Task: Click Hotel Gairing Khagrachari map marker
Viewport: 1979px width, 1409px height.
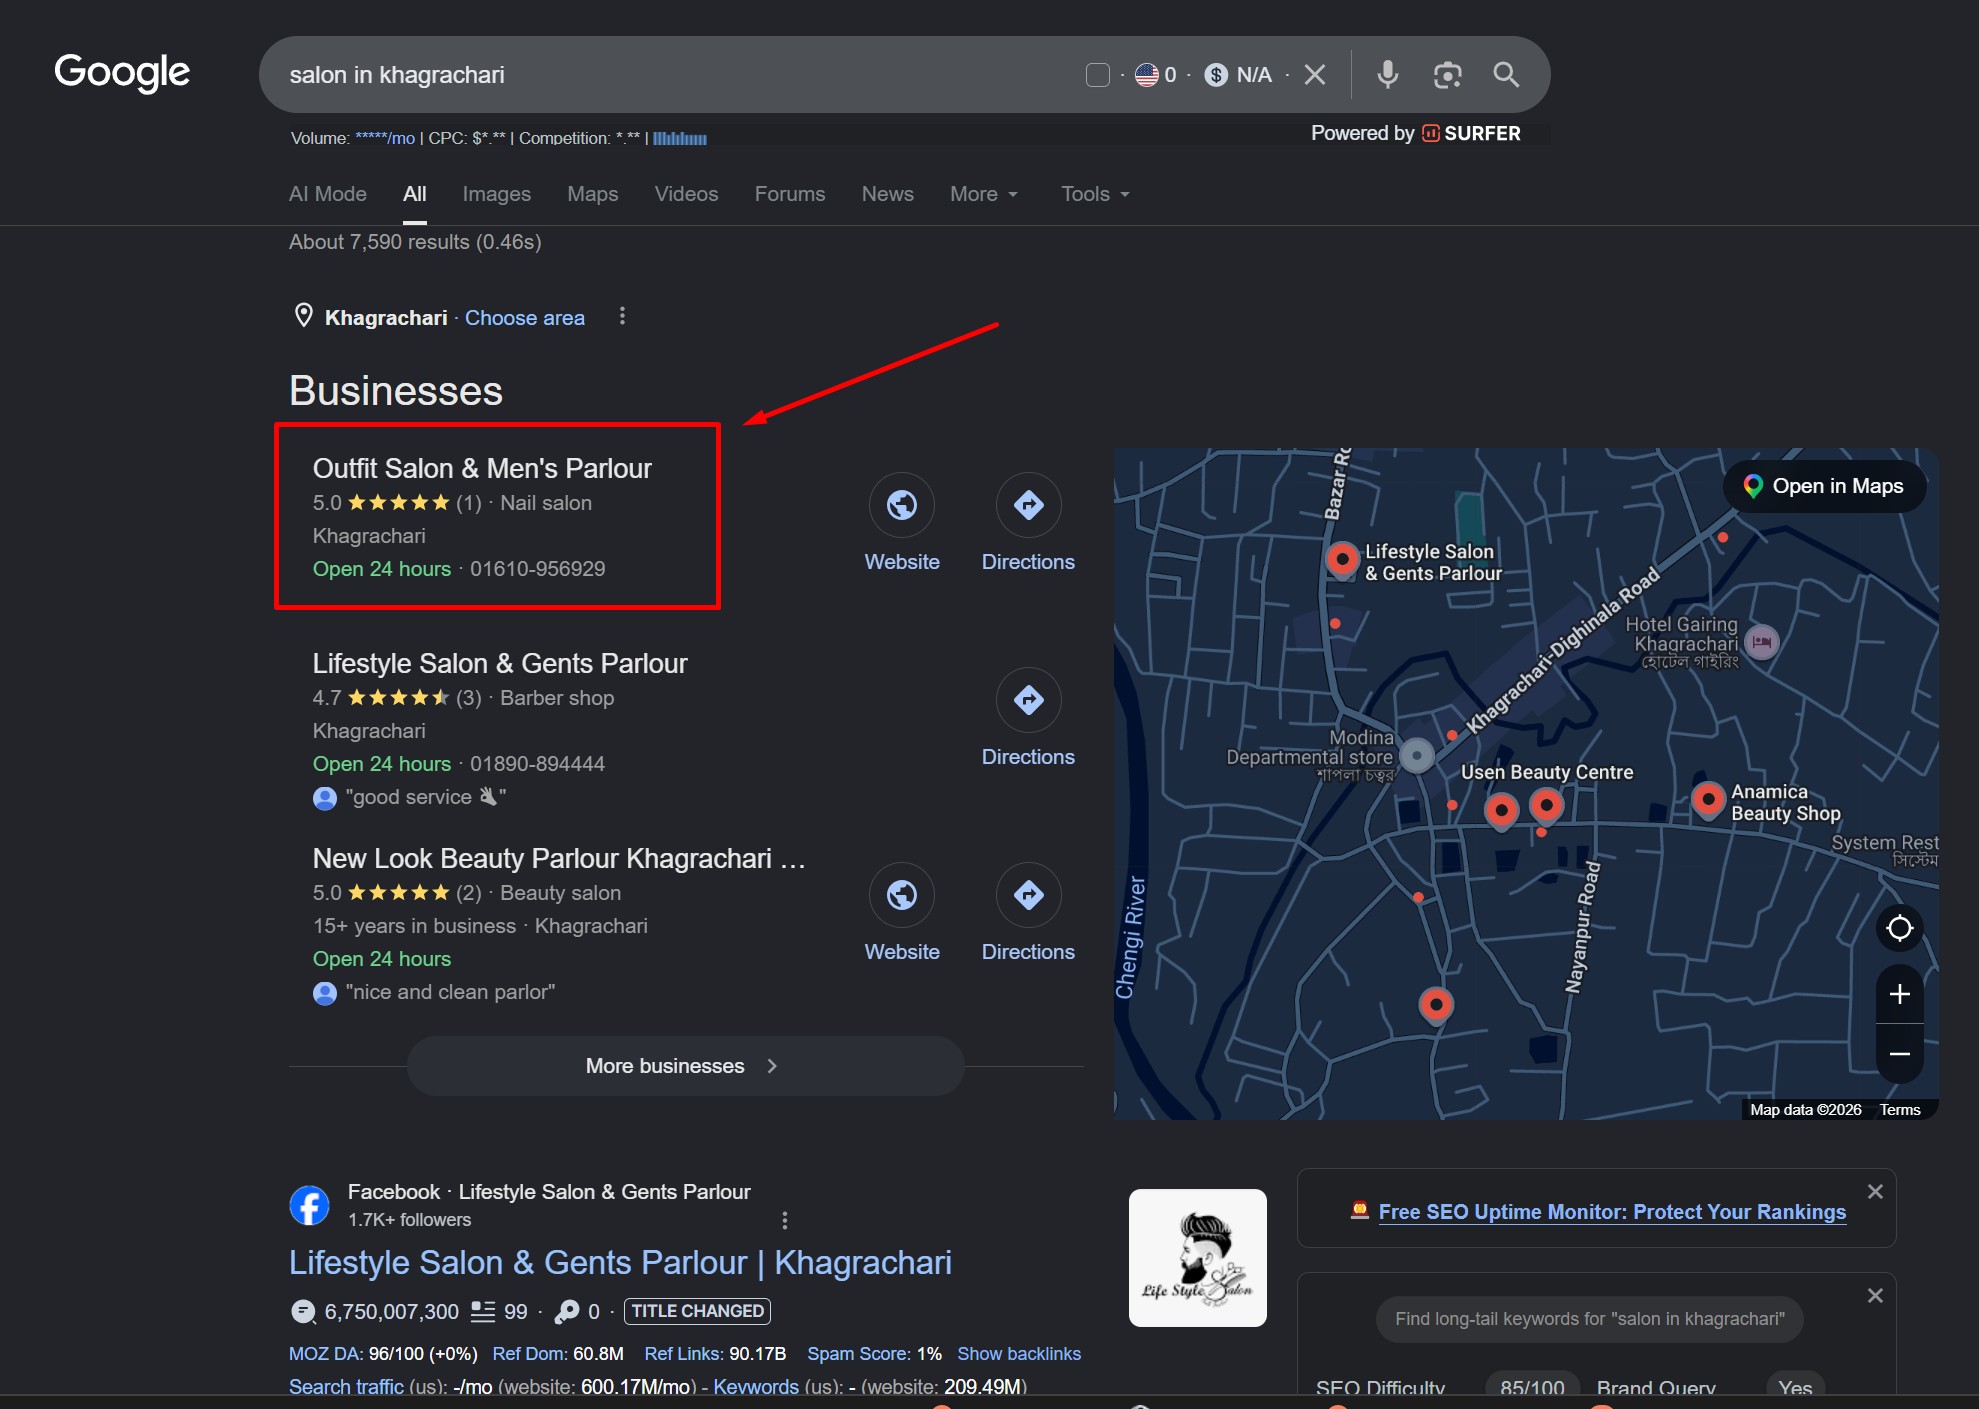Action: point(1761,641)
